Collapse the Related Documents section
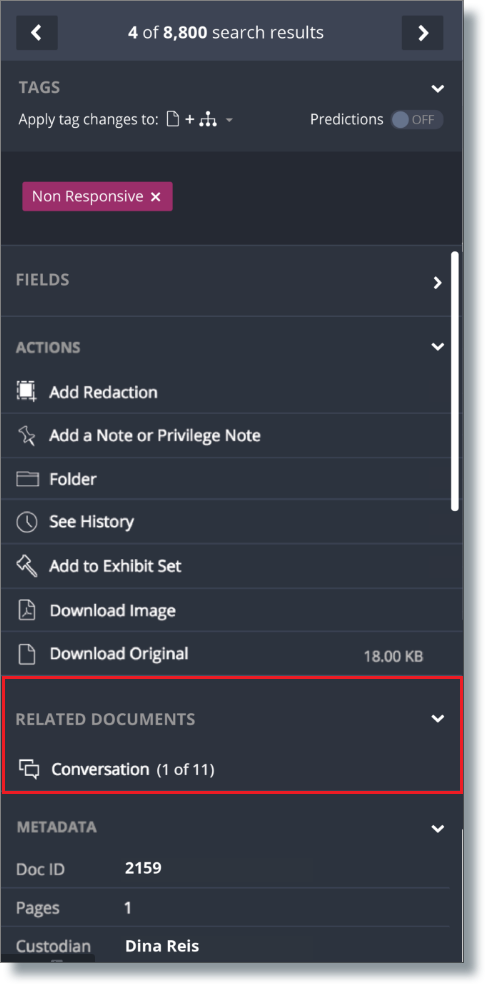 (438, 719)
